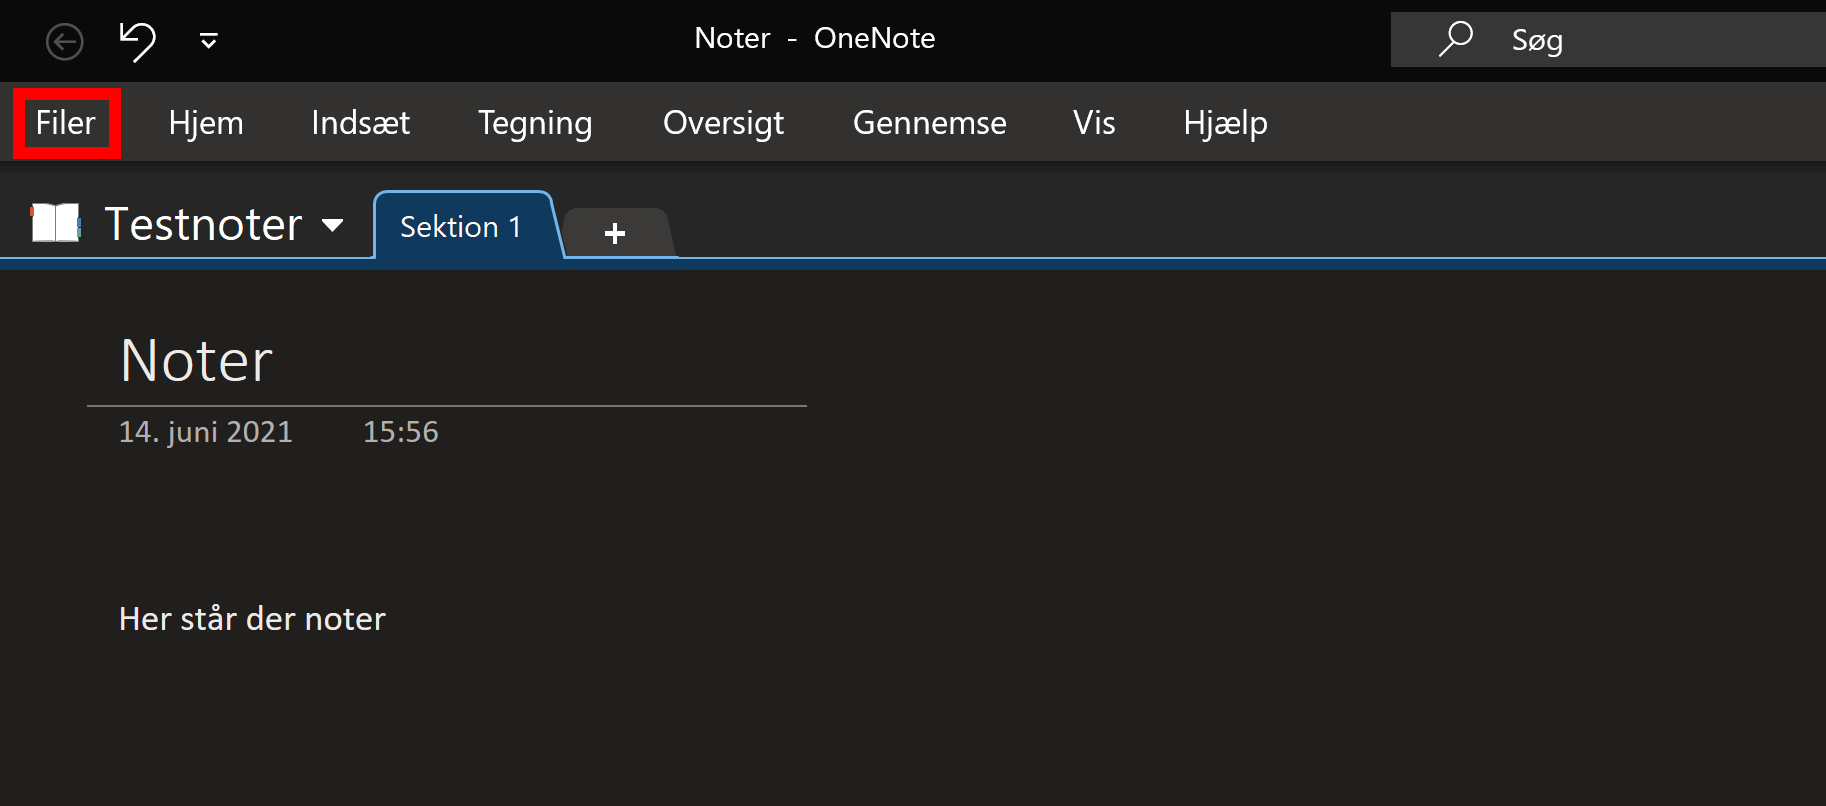Screen dimensions: 1826x806
Task: Click the Undo icon
Action: click(x=138, y=41)
